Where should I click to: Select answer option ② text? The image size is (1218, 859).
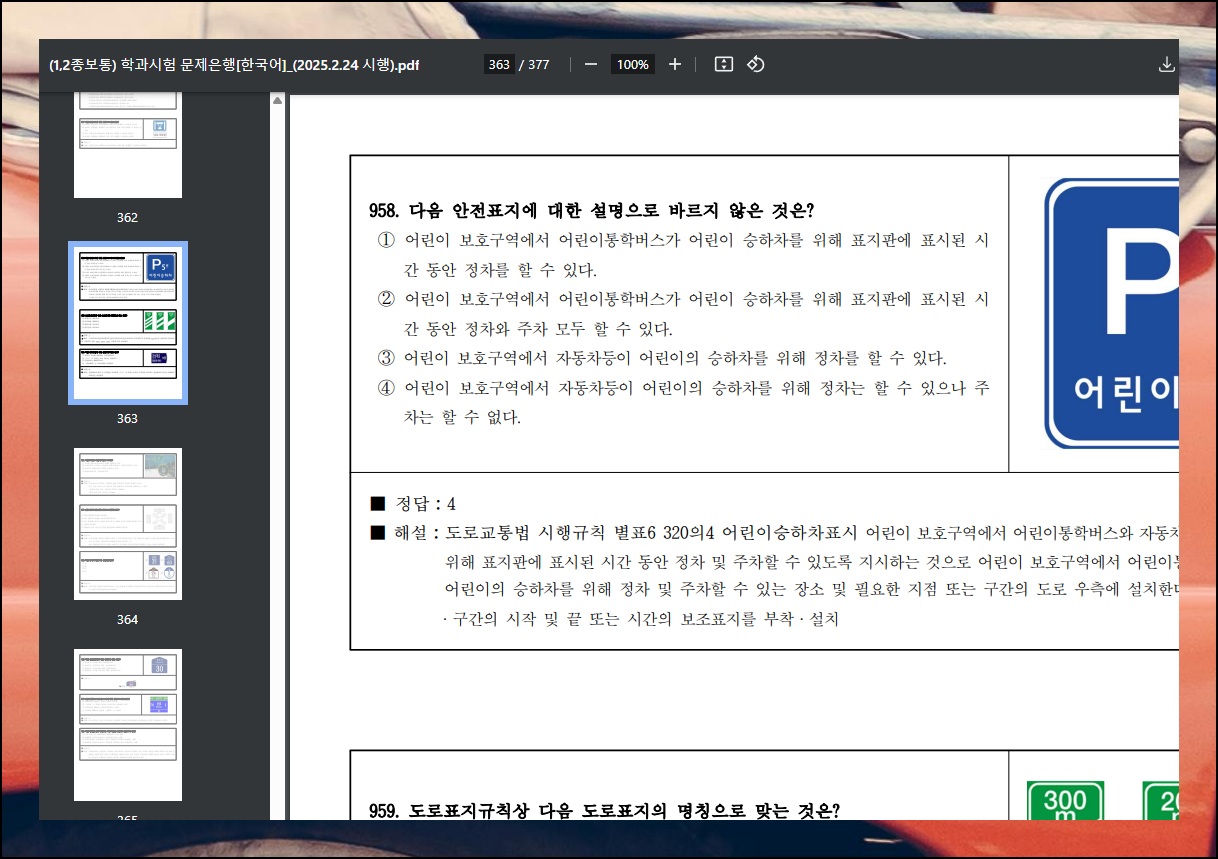coord(683,314)
